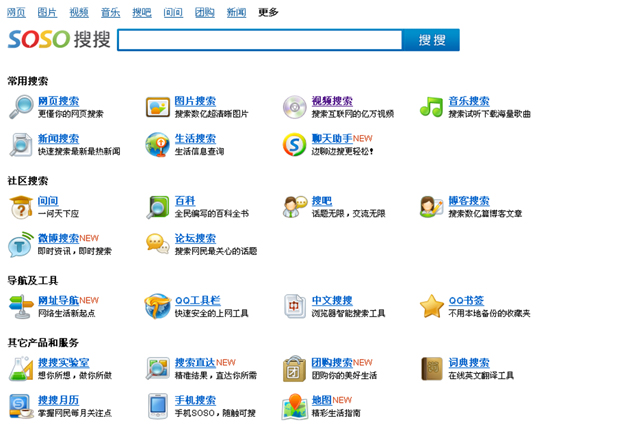Open the 搜搜实验室 link
This screenshot has height=444, width=625.
tap(63, 363)
